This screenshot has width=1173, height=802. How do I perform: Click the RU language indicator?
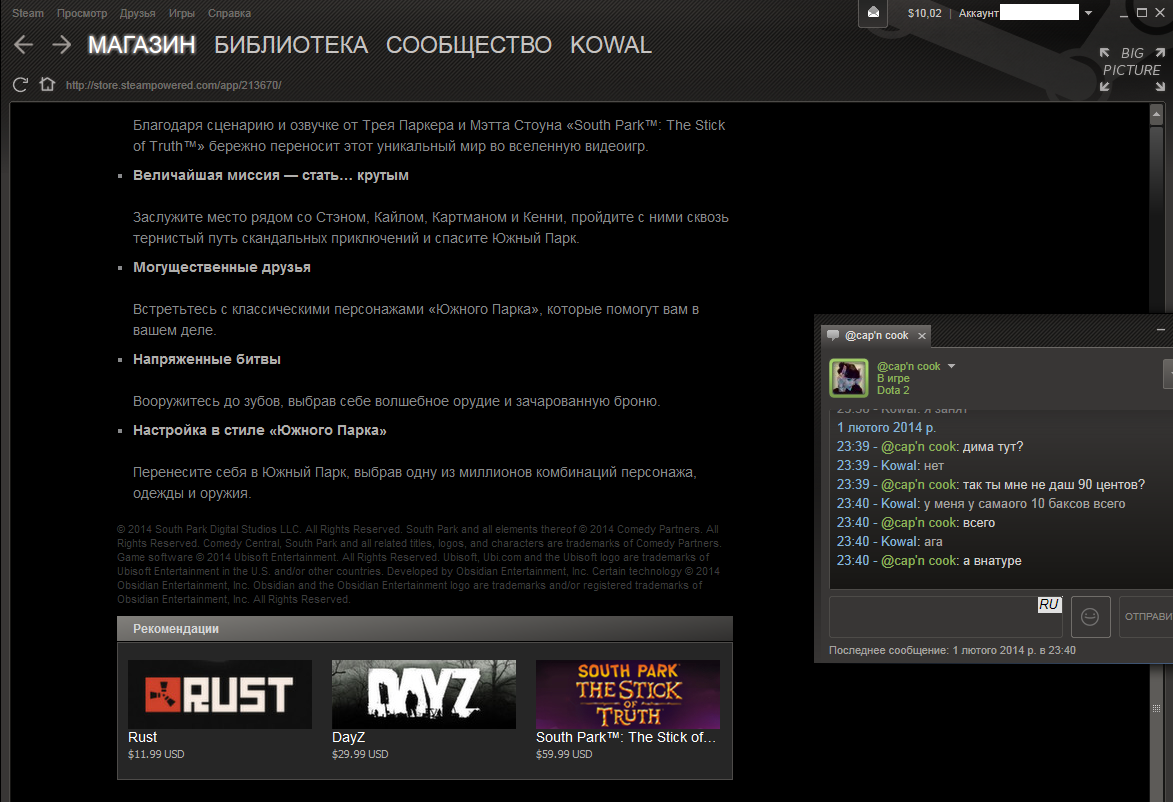(1049, 604)
